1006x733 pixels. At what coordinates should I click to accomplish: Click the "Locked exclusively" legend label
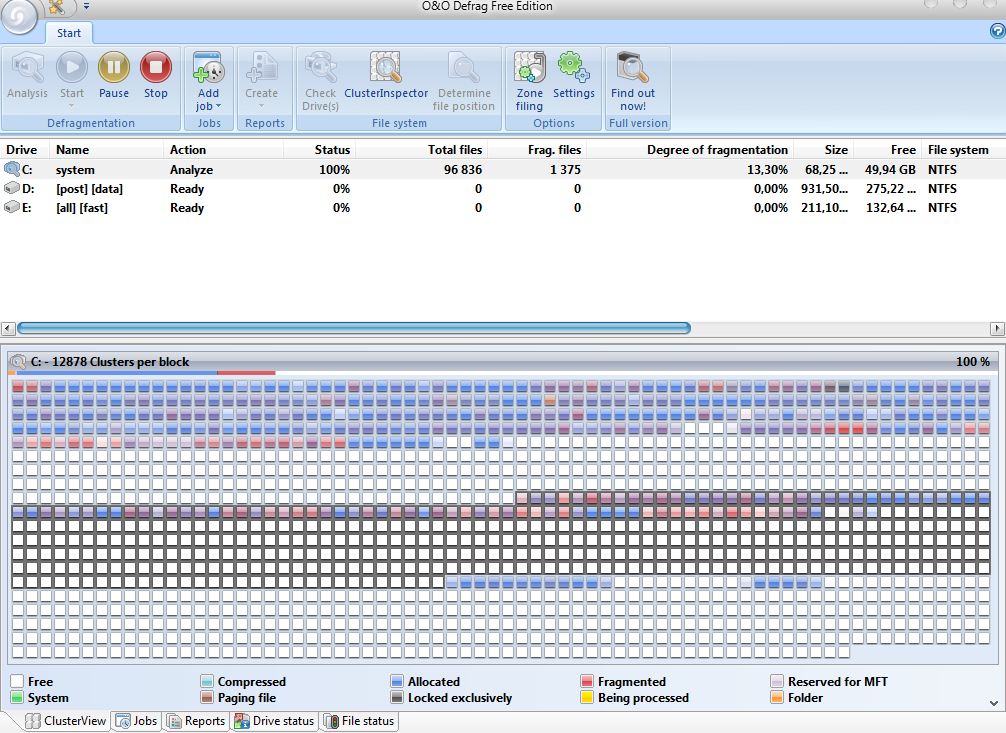459,698
